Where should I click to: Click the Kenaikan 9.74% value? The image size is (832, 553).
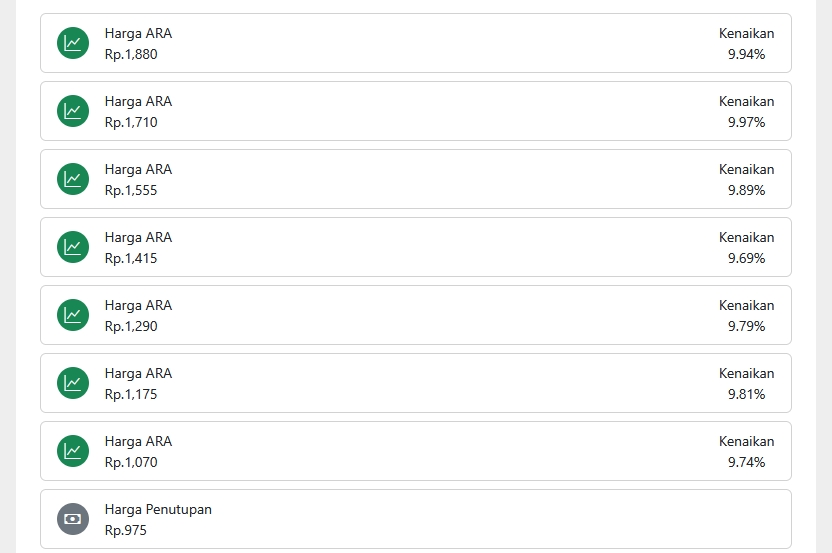point(747,462)
